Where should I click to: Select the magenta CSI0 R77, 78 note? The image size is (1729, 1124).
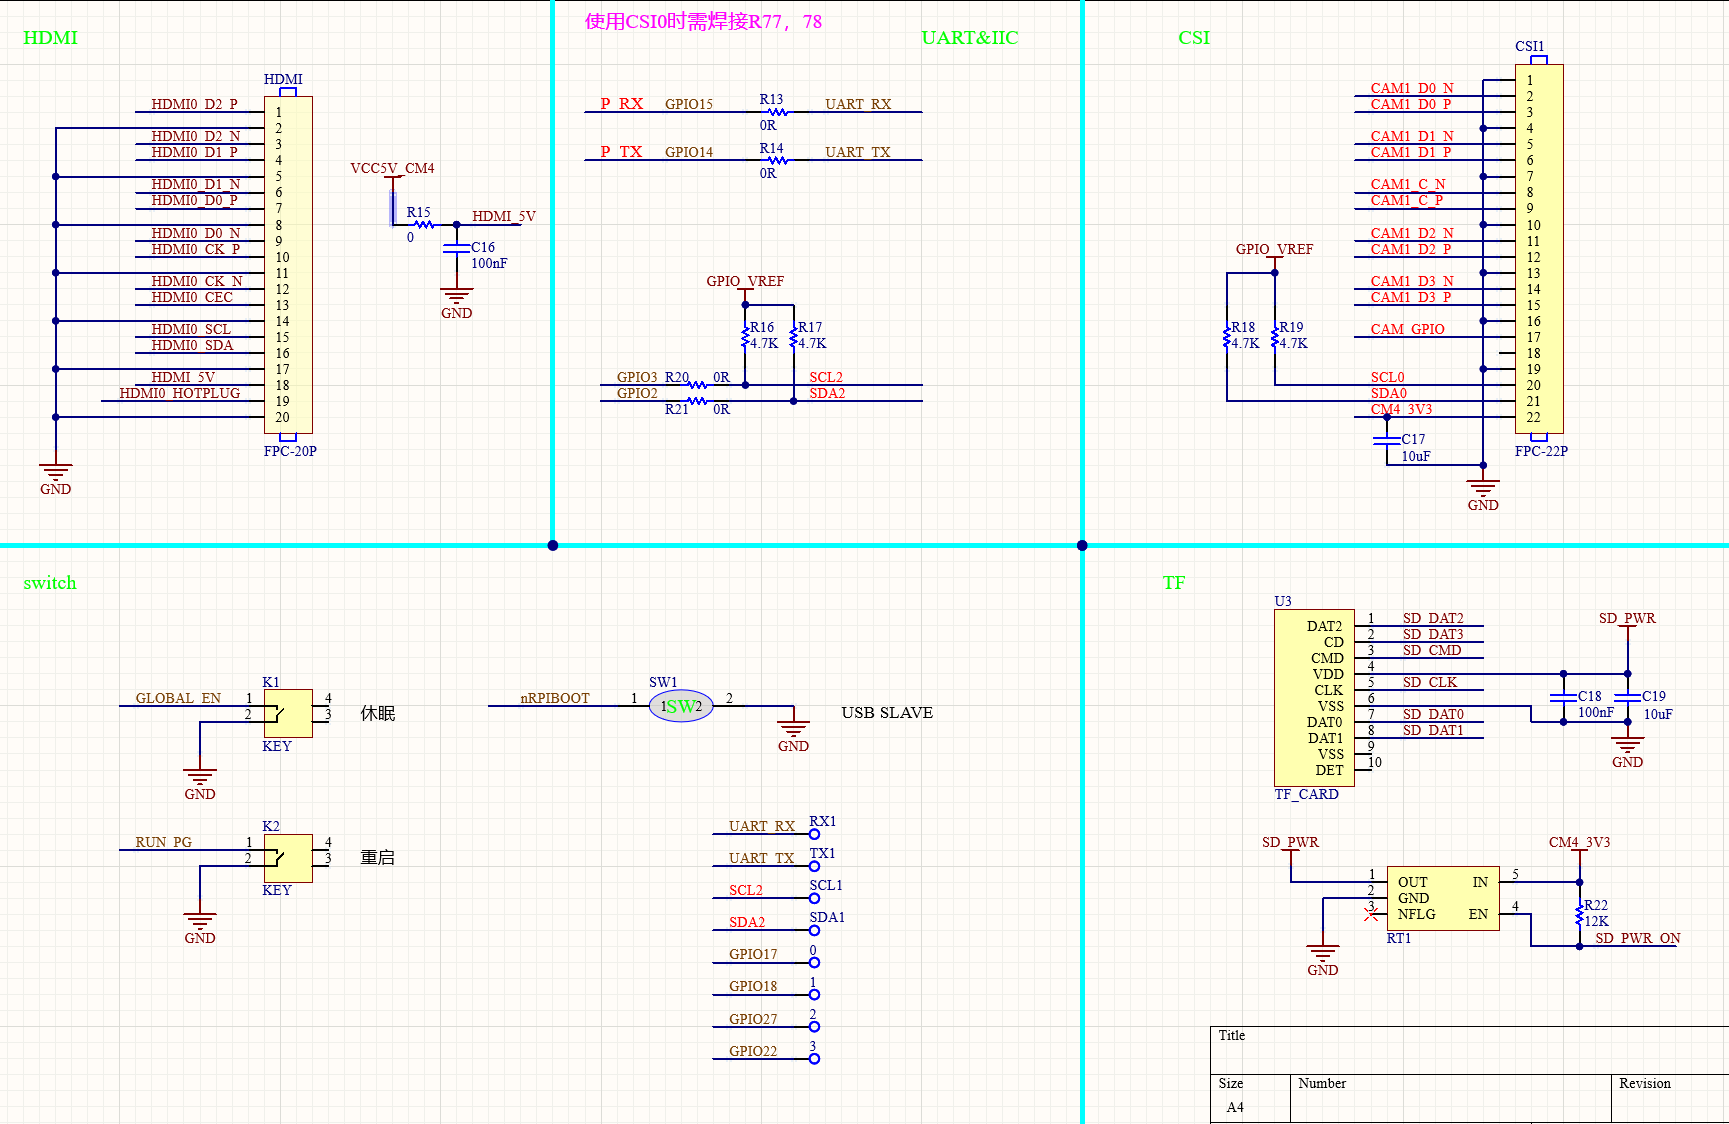click(703, 21)
